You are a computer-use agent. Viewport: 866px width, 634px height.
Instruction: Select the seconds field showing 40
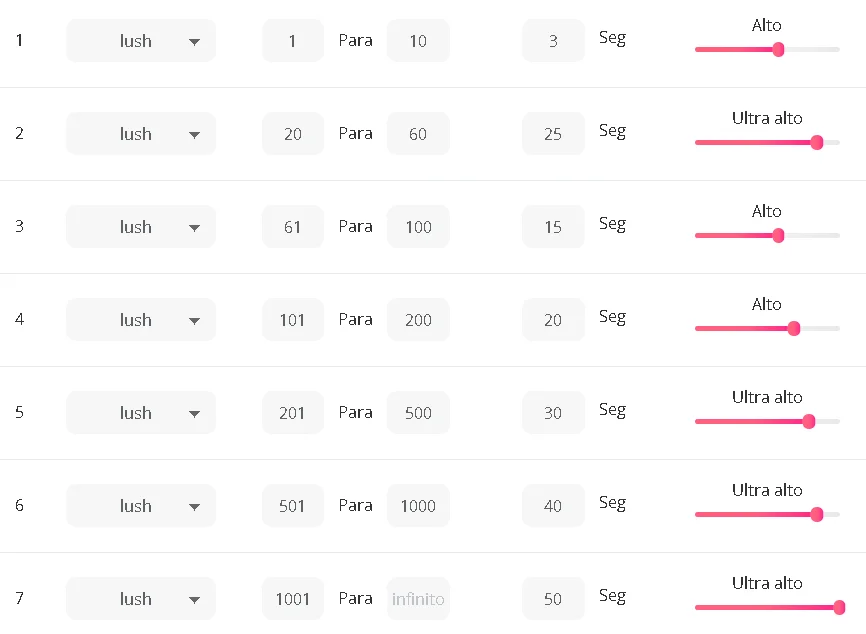tap(553, 506)
